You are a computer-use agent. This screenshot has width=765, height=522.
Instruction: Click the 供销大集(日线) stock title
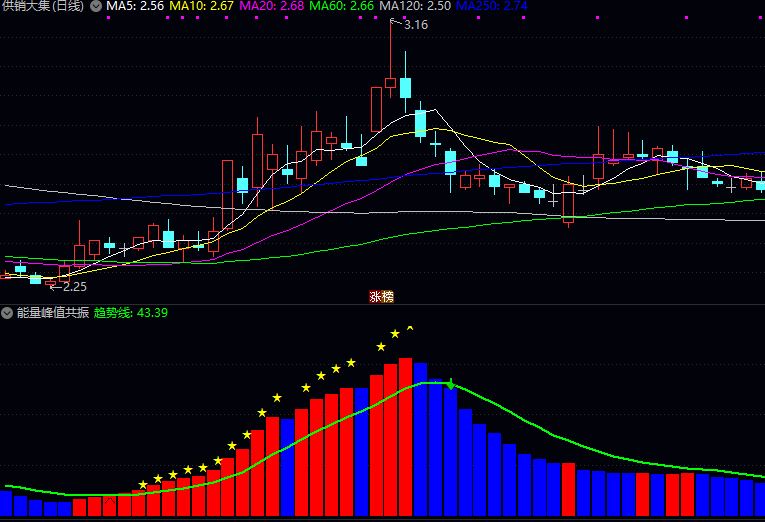click(x=43, y=6)
